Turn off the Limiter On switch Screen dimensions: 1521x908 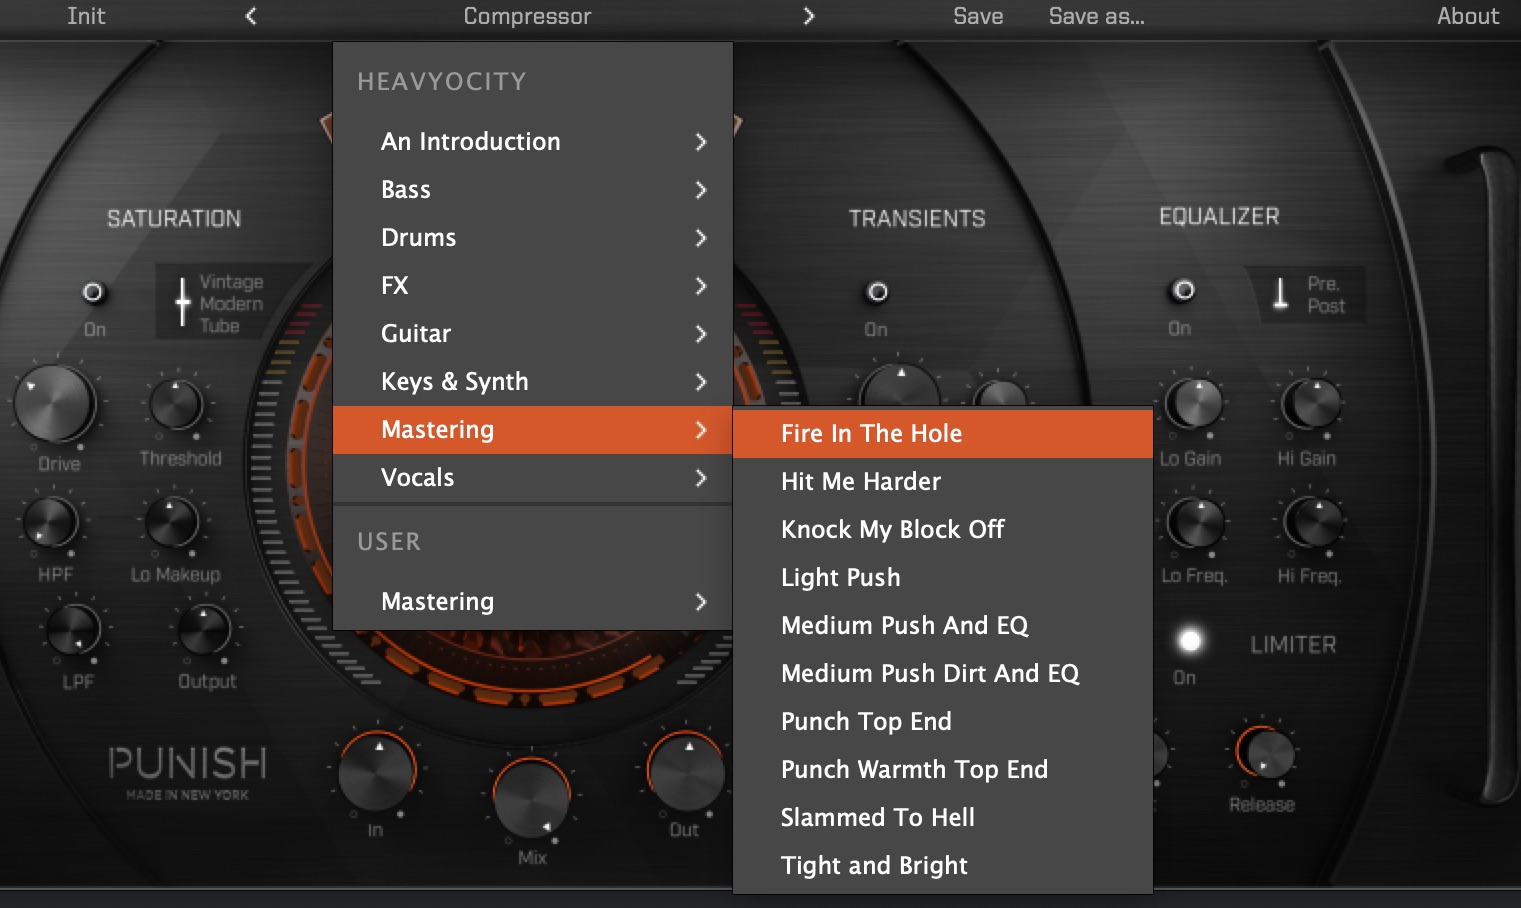click(x=1189, y=641)
